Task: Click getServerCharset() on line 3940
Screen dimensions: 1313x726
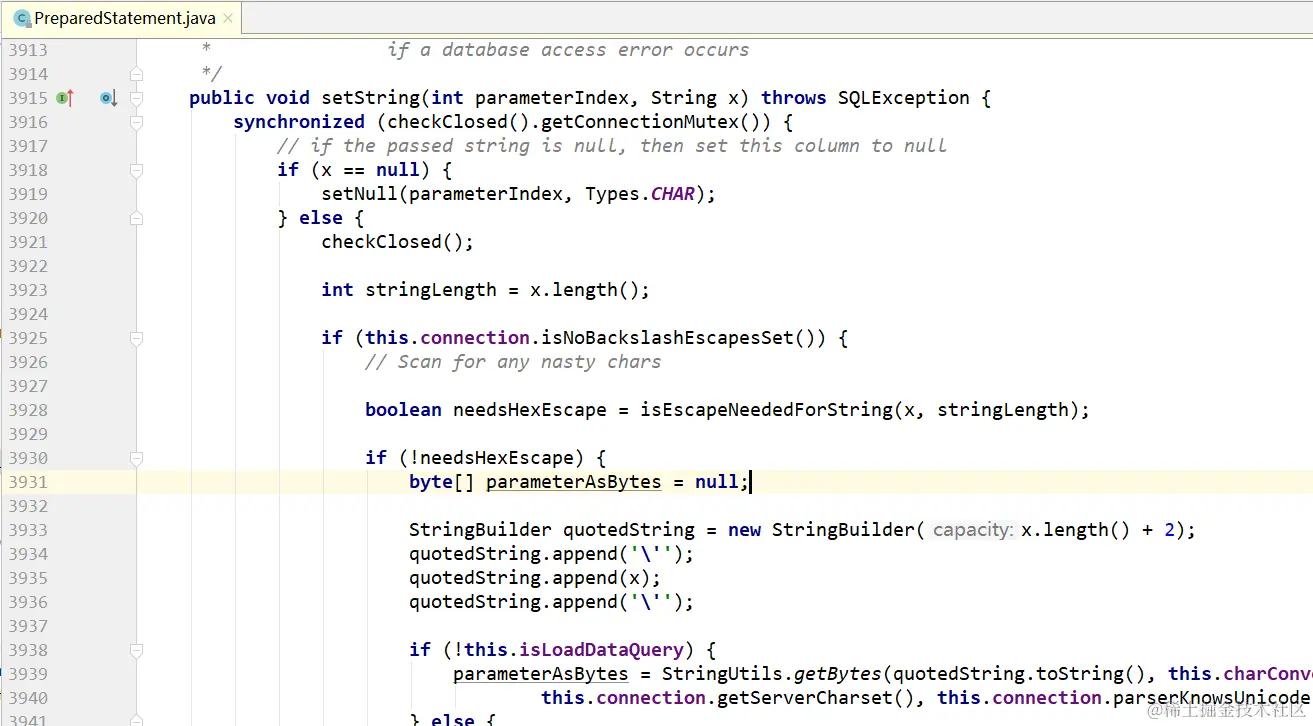Action: 815,698
